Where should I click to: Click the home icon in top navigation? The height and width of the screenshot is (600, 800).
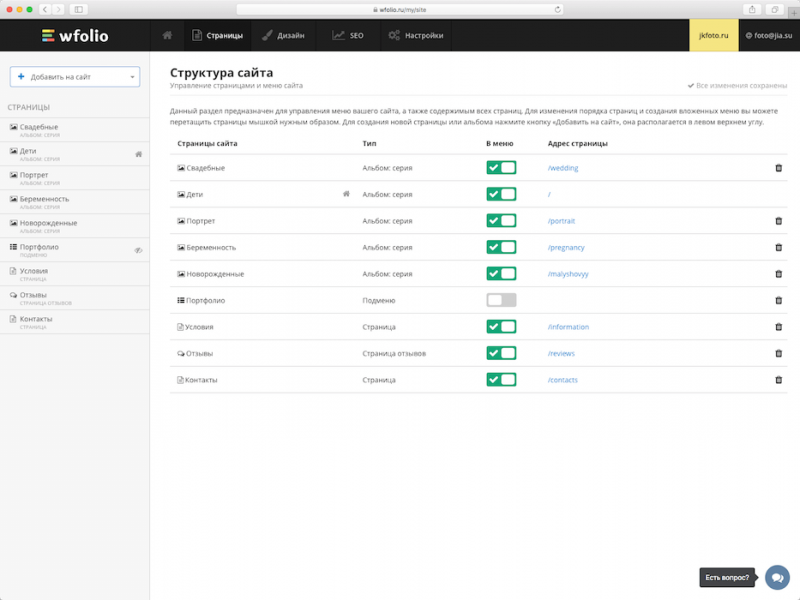[x=167, y=35]
